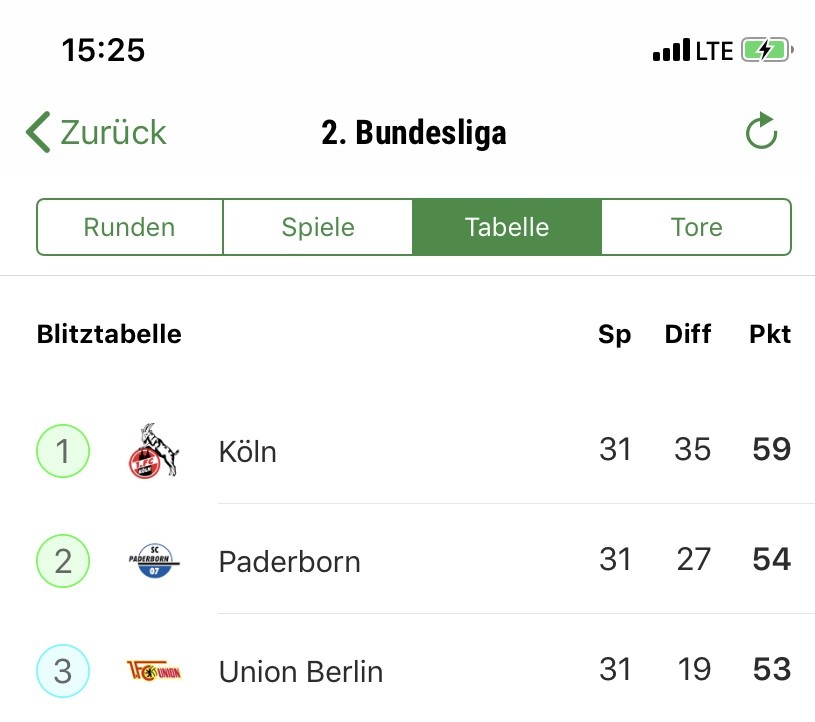Screen dimensions: 815x722
Task: Tap the rank 3 circle badge
Action: click(x=63, y=671)
